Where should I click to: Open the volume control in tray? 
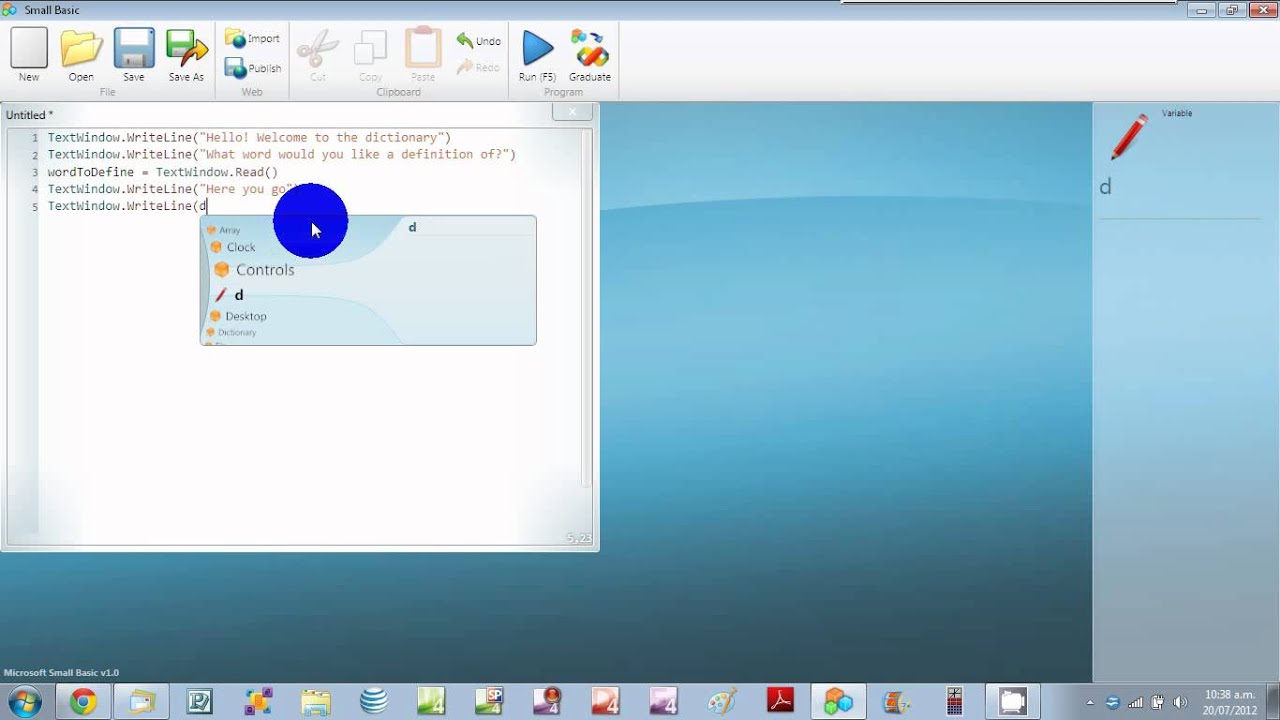(x=1179, y=702)
